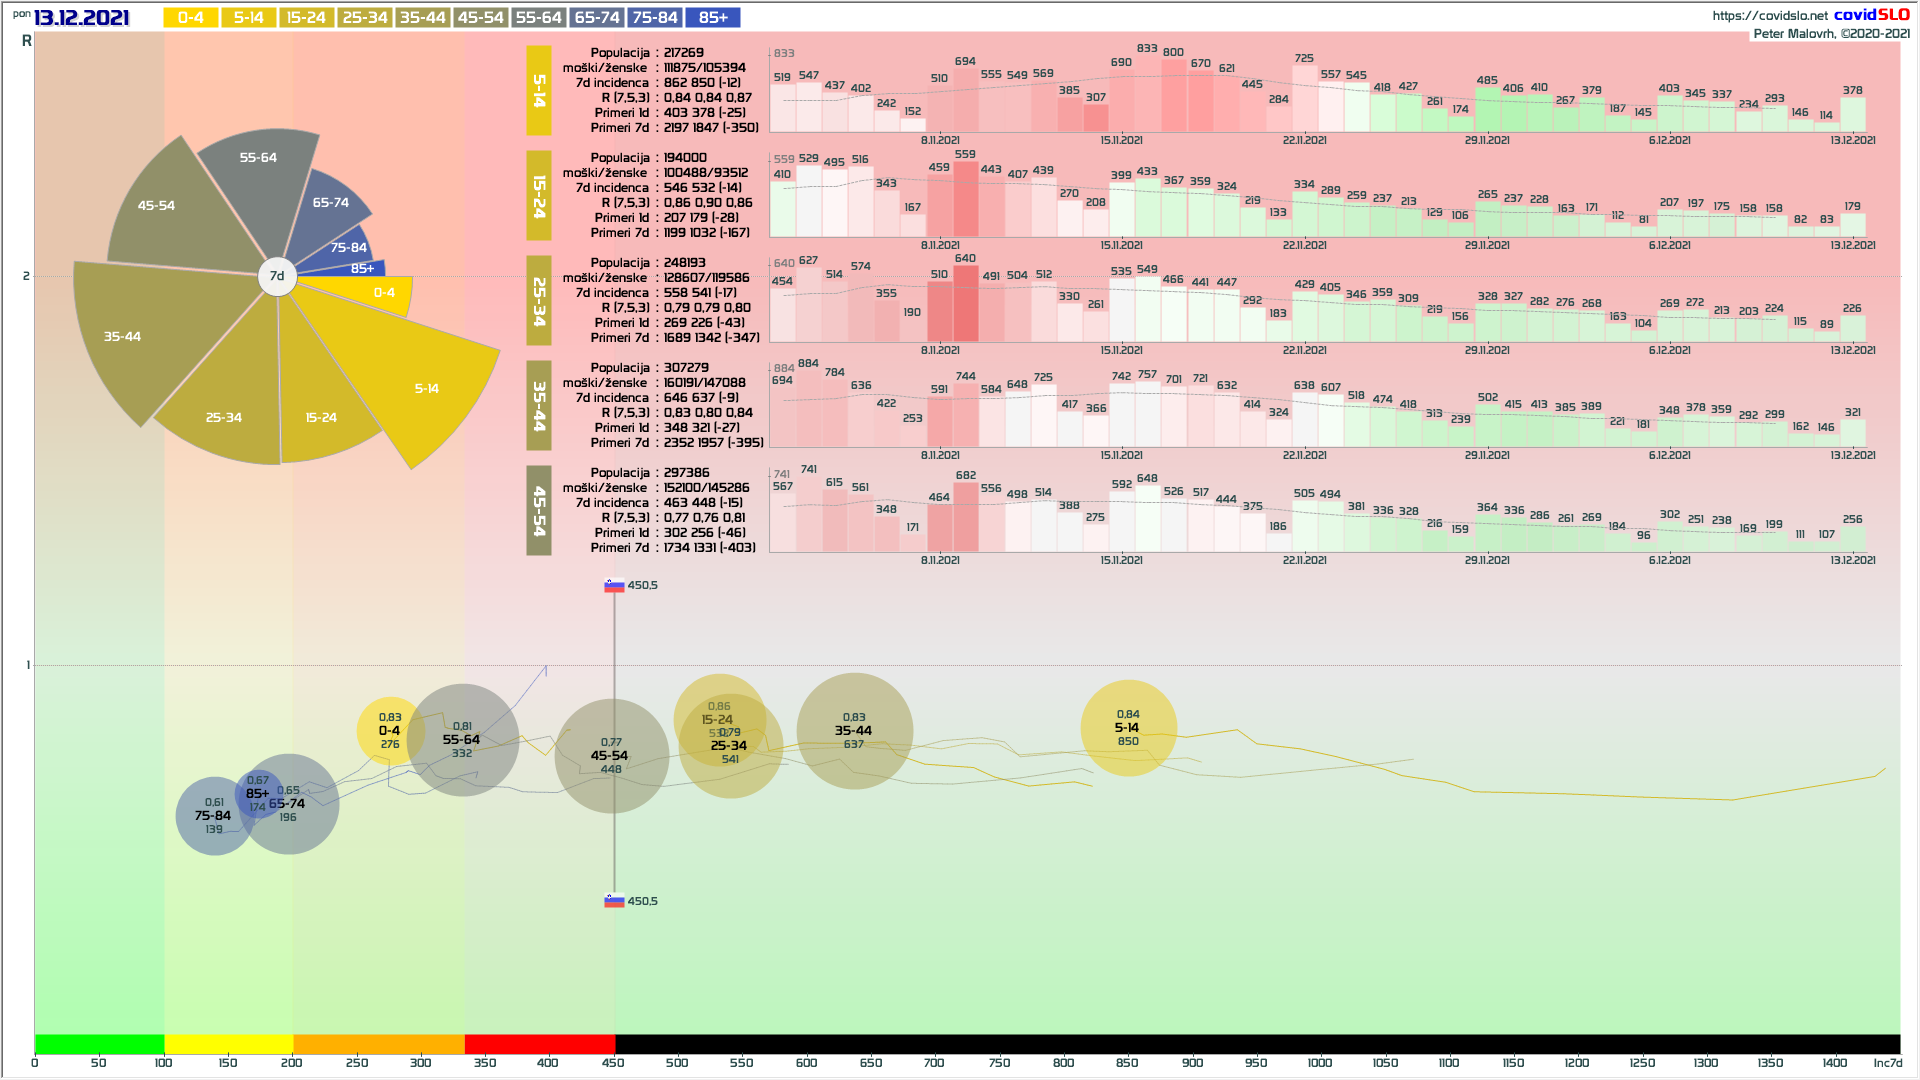Click the 15-24 vertical label of the second panel

539,196
